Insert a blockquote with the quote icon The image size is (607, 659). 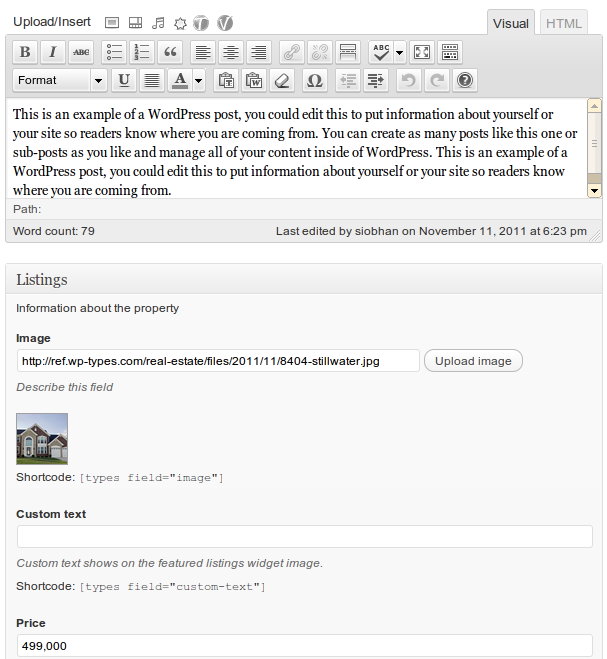click(x=170, y=52)
